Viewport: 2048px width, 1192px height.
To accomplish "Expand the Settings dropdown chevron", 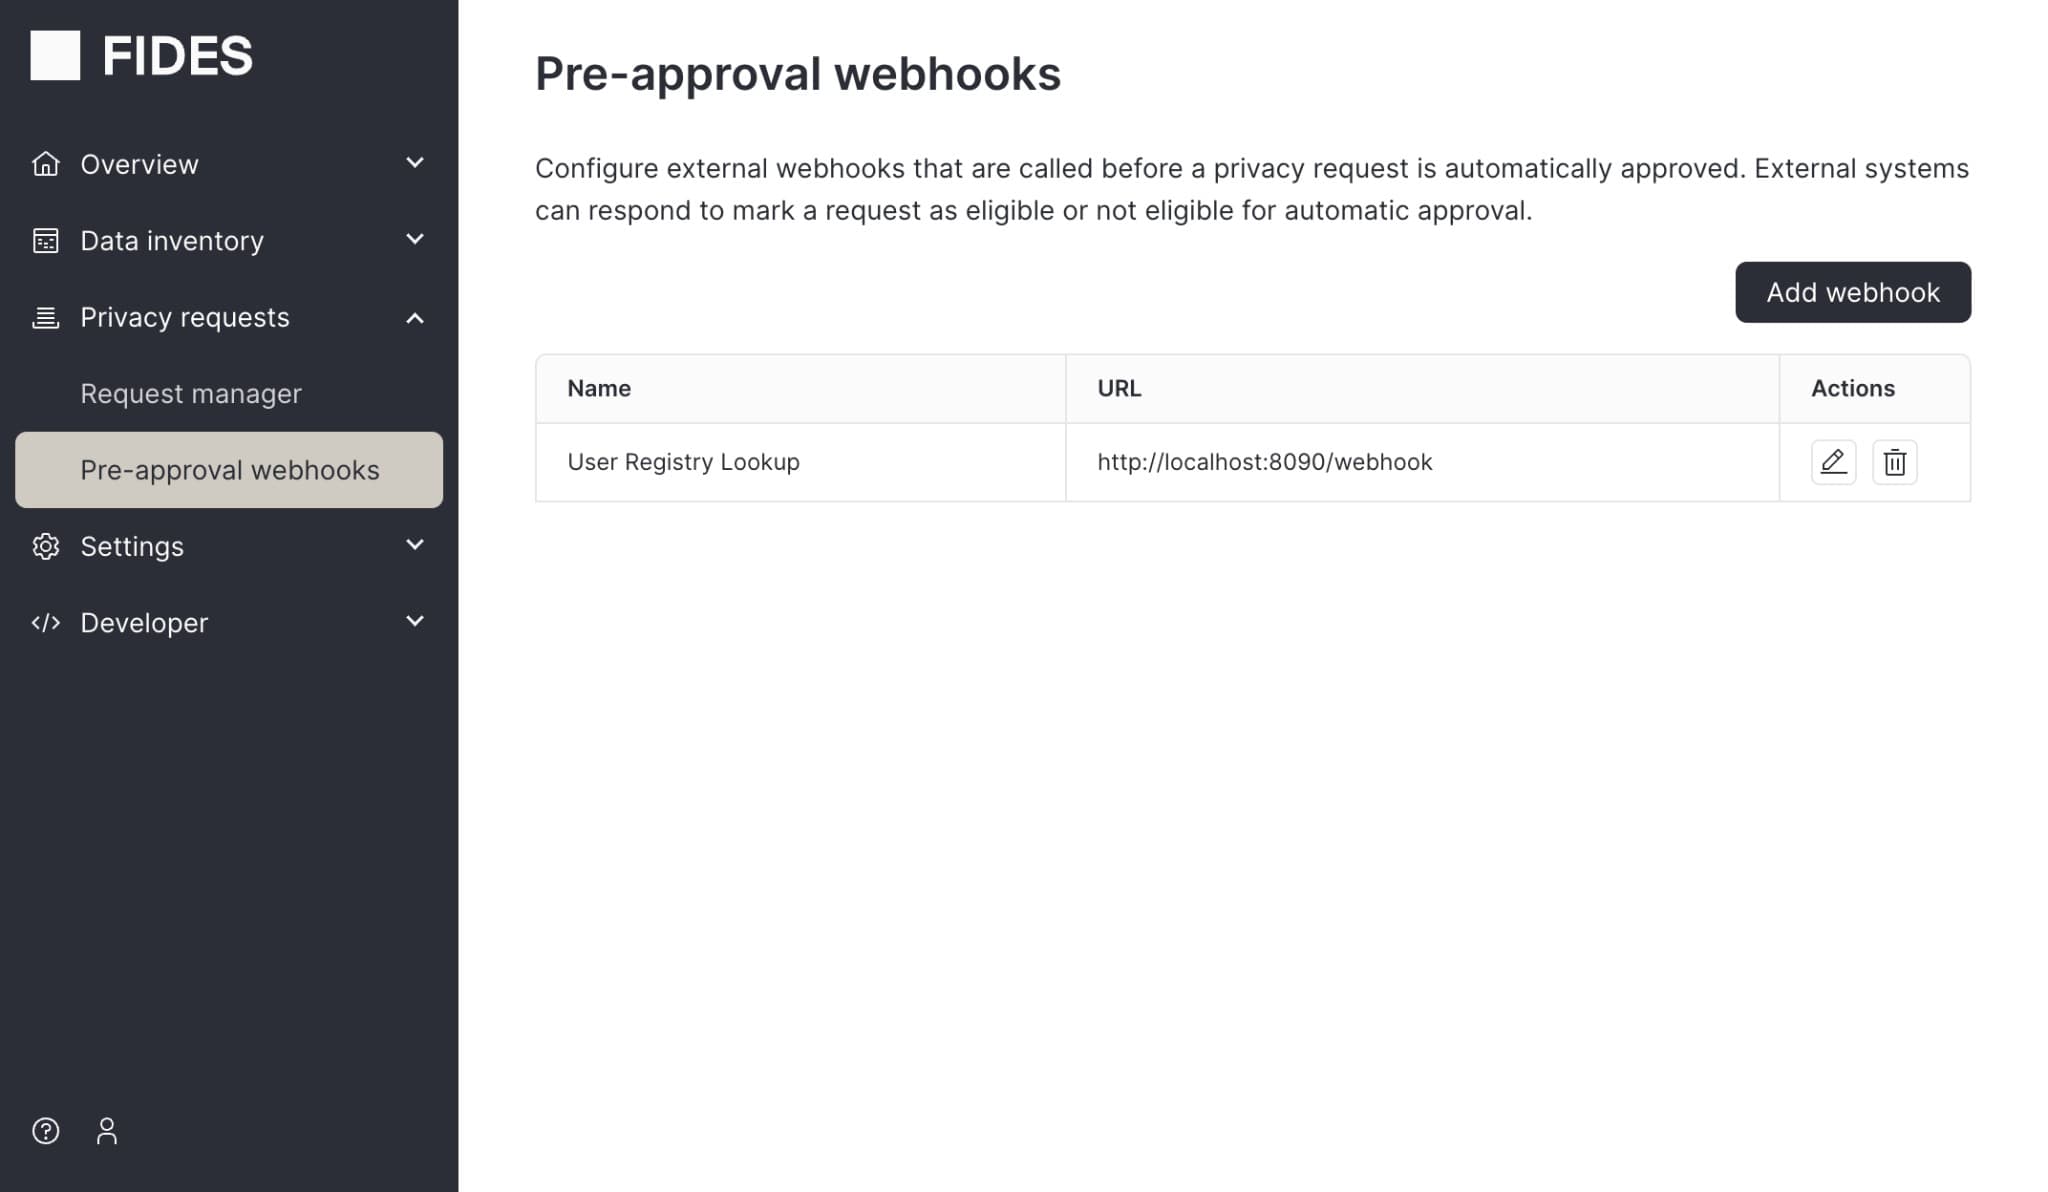I will pyautogui.click(x=414, y=545).
